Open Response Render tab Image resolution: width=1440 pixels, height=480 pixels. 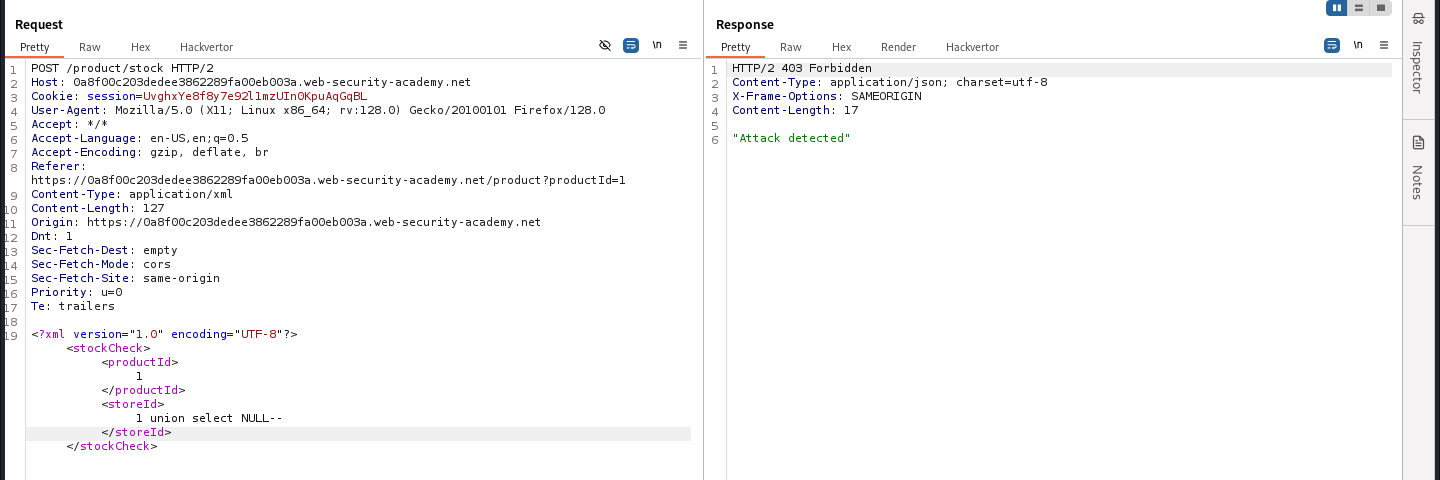click(899, 47)
